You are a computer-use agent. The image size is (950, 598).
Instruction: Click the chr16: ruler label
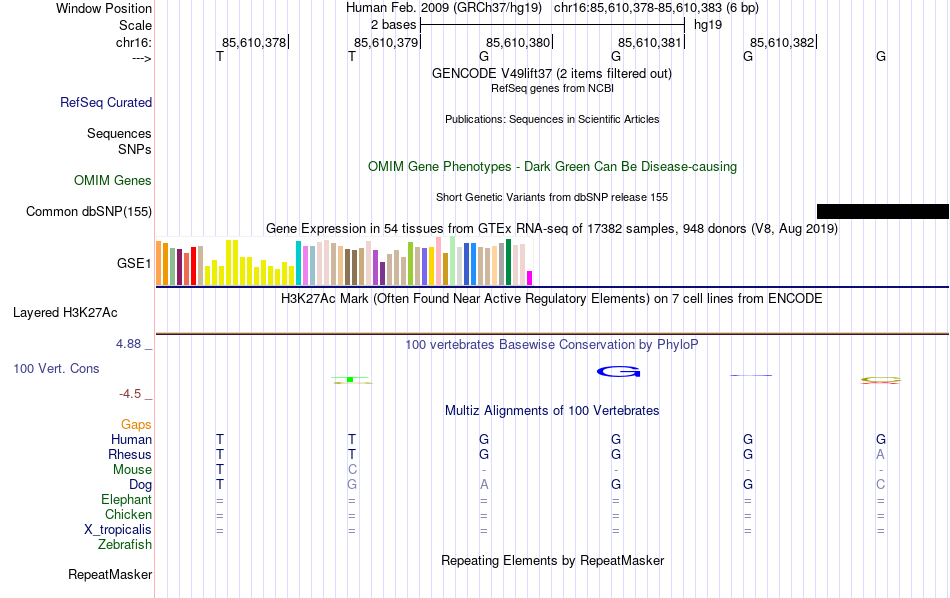(133, 42)
